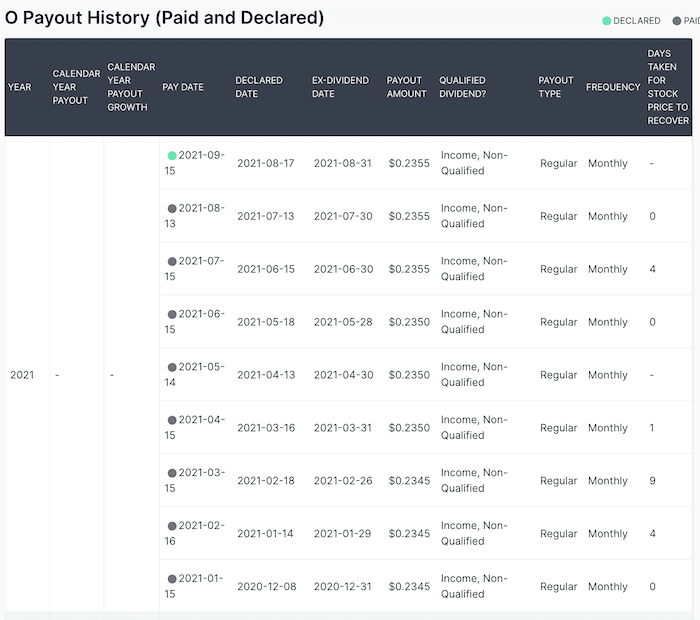
Task: Click paid dot beside 2021-08-13 pay date
Action: click(x=172, y=208)
